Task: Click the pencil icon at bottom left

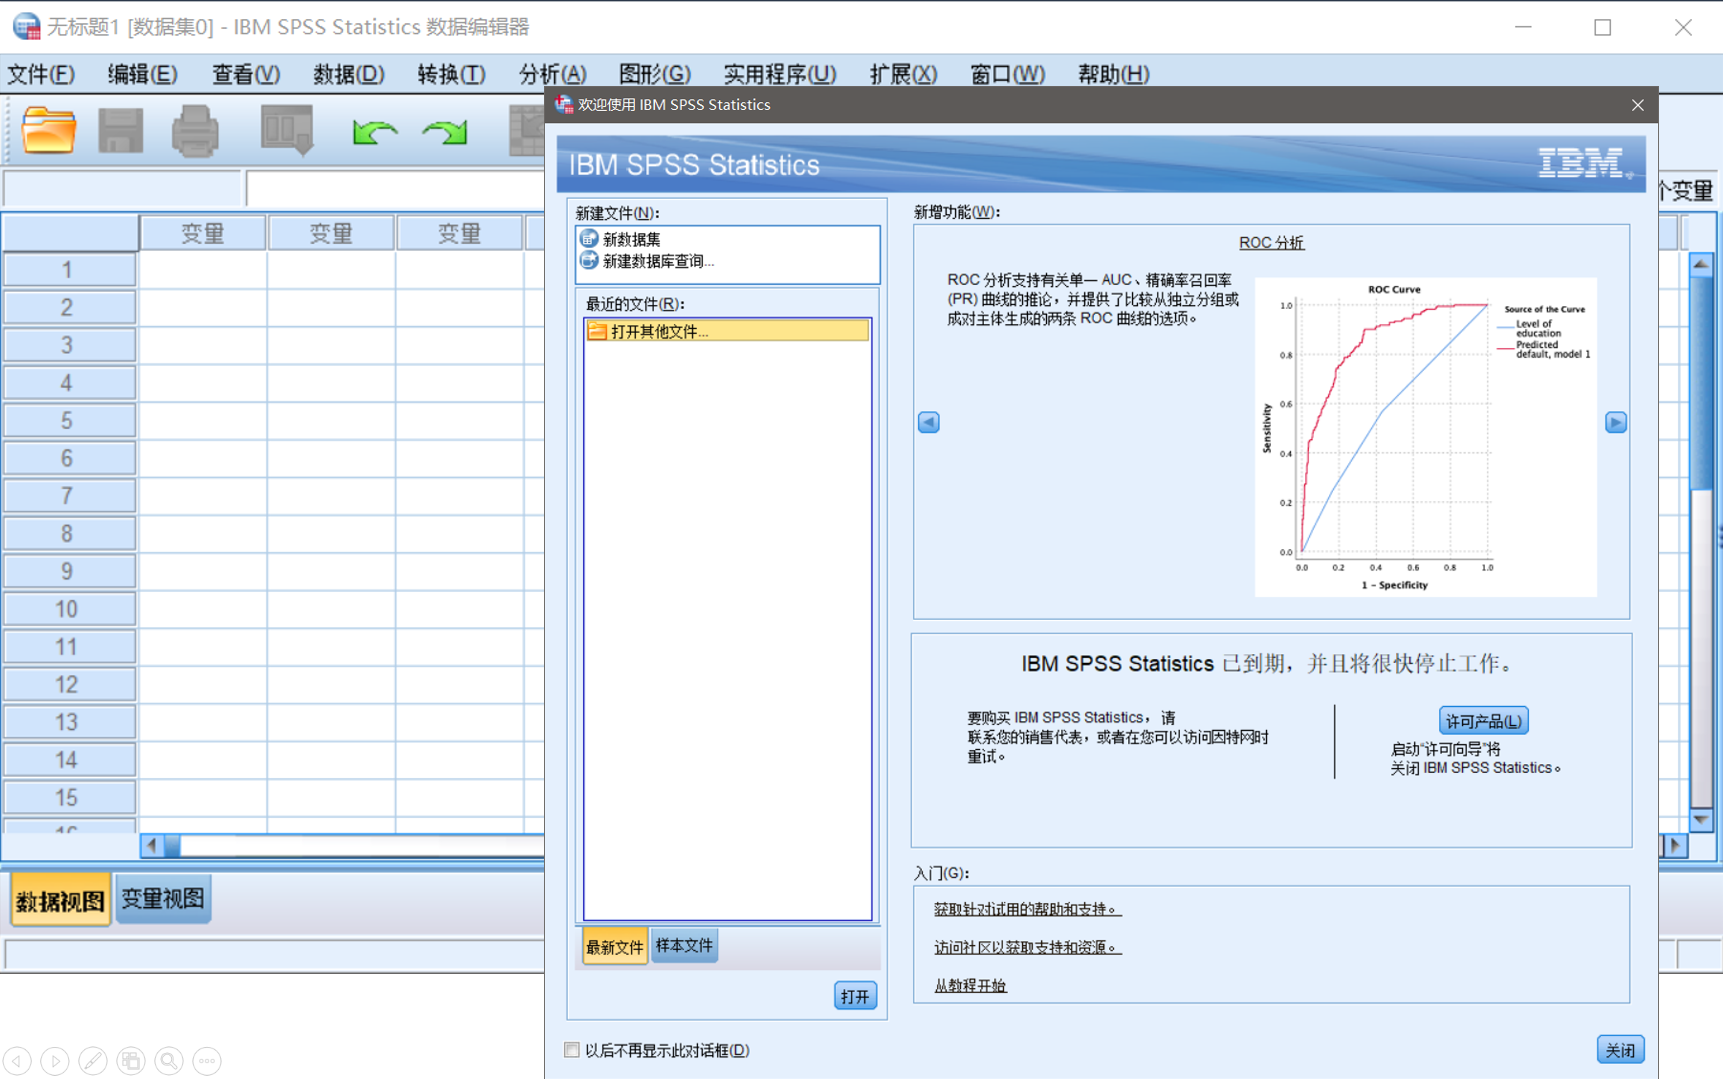Action: 93,1060
